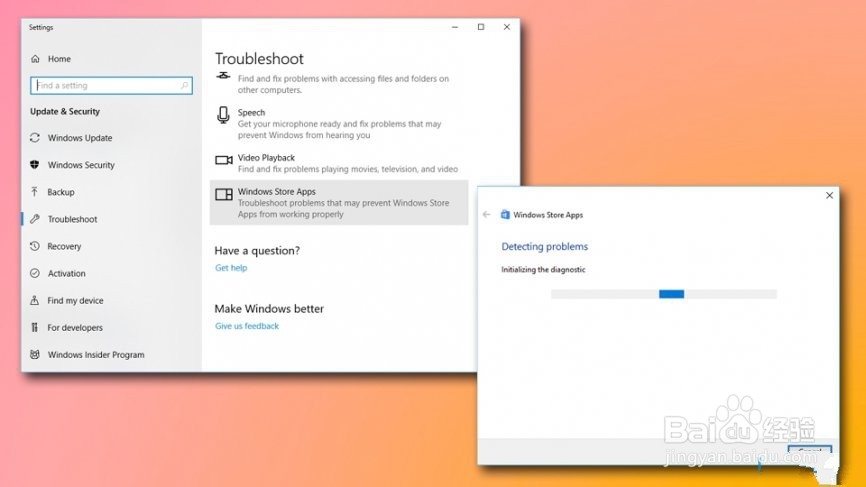Select the Video Playback troubleshooter entry
This screenshot has height=487, width=866.
click(x=339, y=163)
